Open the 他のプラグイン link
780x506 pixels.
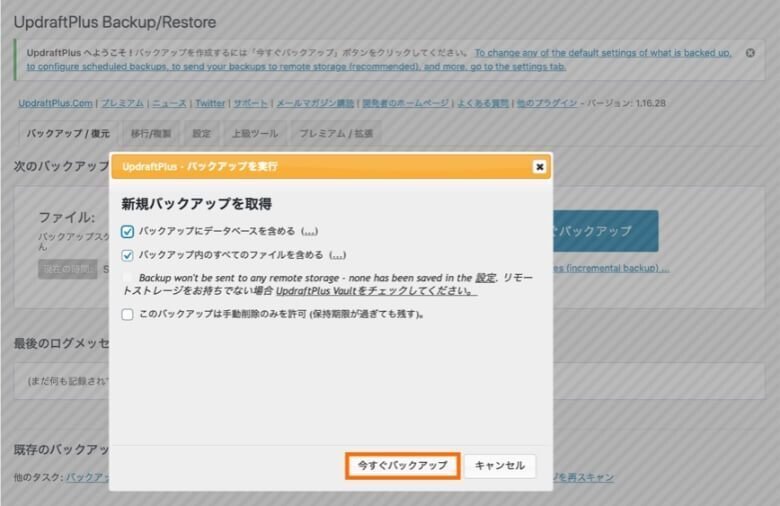pyautogui.click(x=547, y=103)
